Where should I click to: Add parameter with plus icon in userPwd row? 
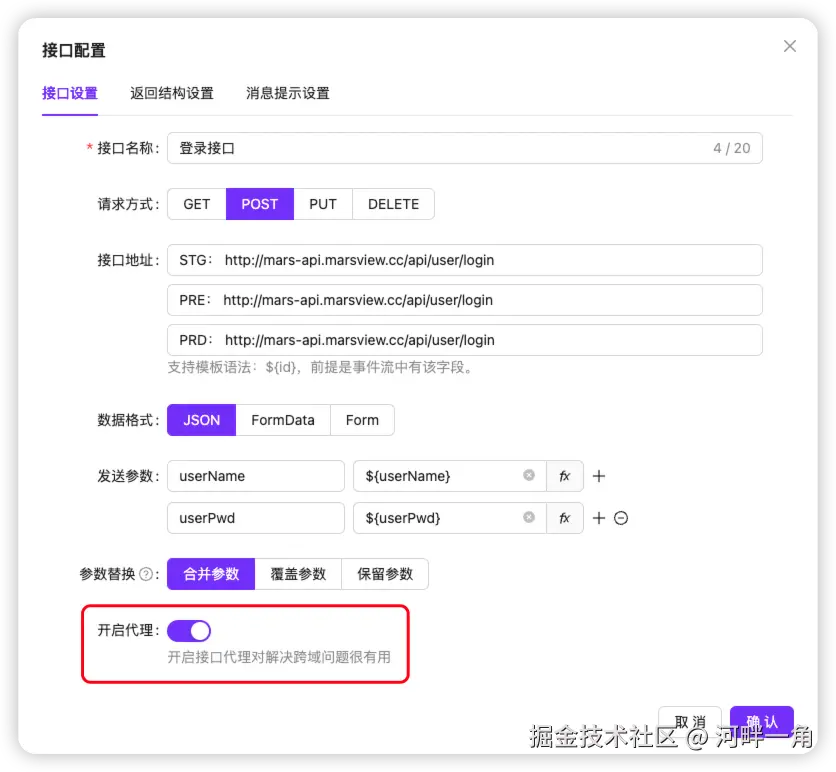[599, 518]
